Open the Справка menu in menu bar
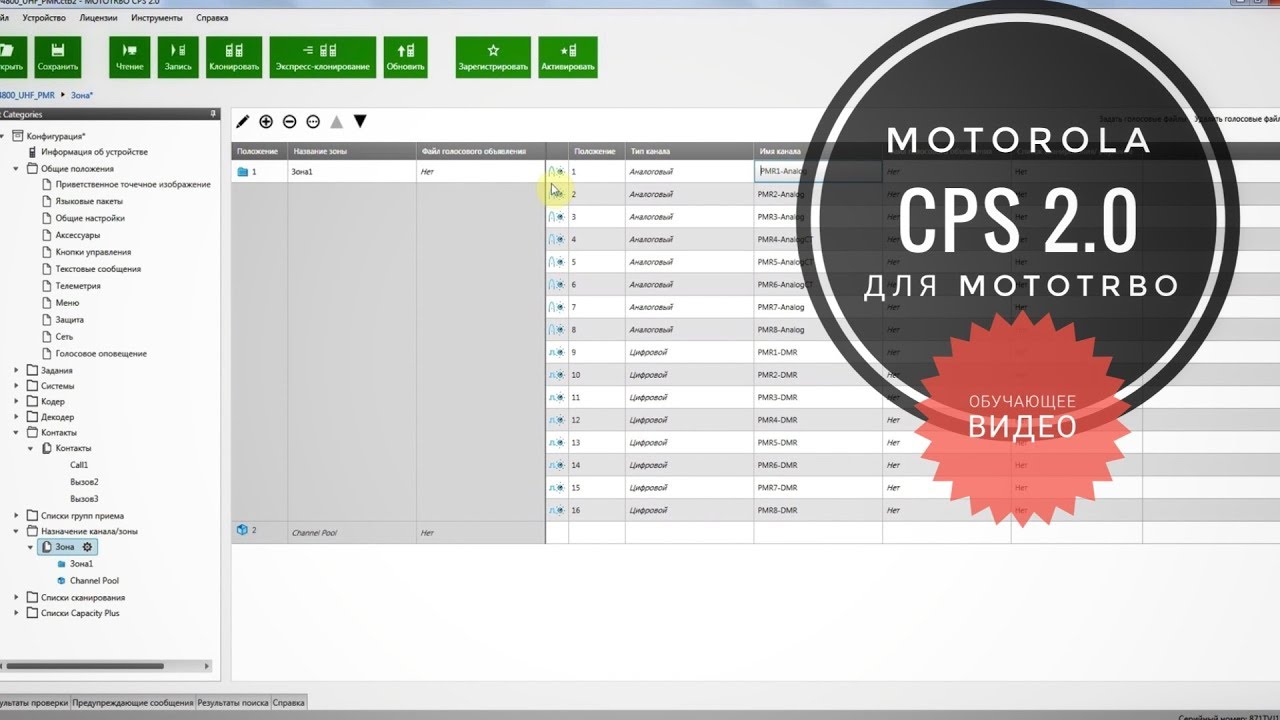Screen dimensions: 1280x720 [212, 18]
